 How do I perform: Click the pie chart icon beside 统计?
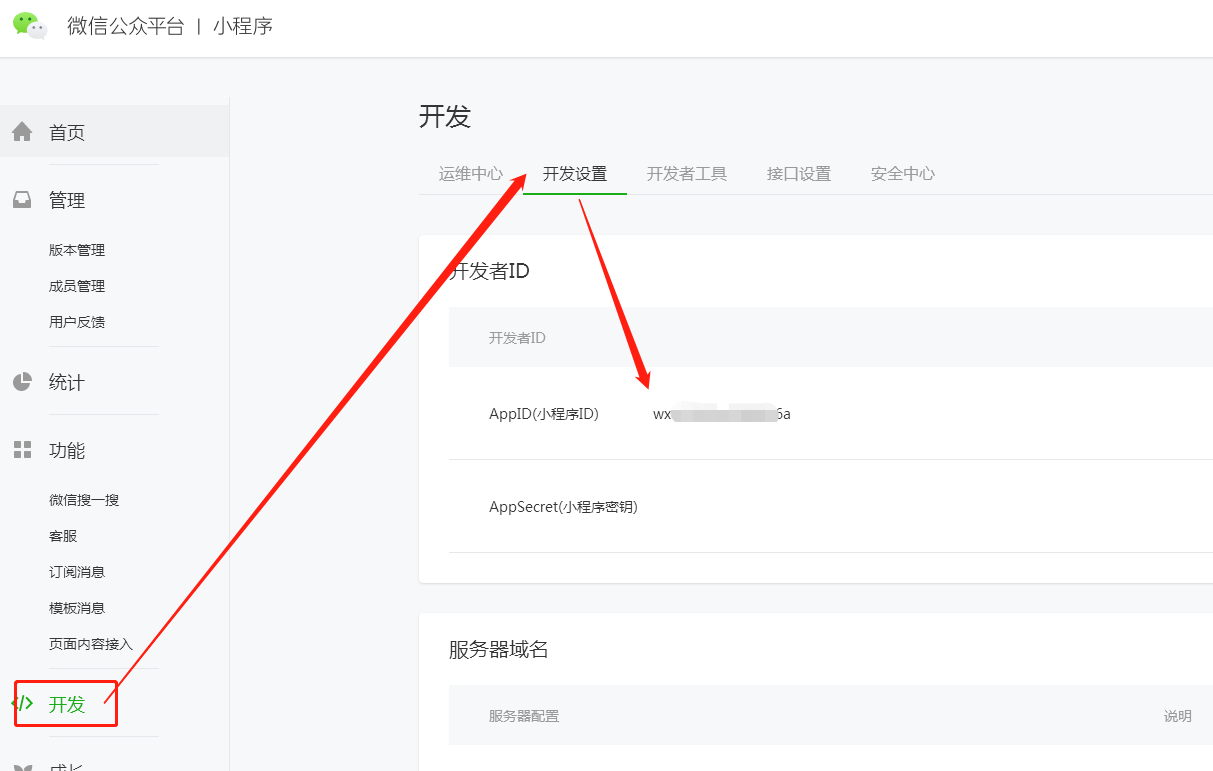[x=22, y=382]
